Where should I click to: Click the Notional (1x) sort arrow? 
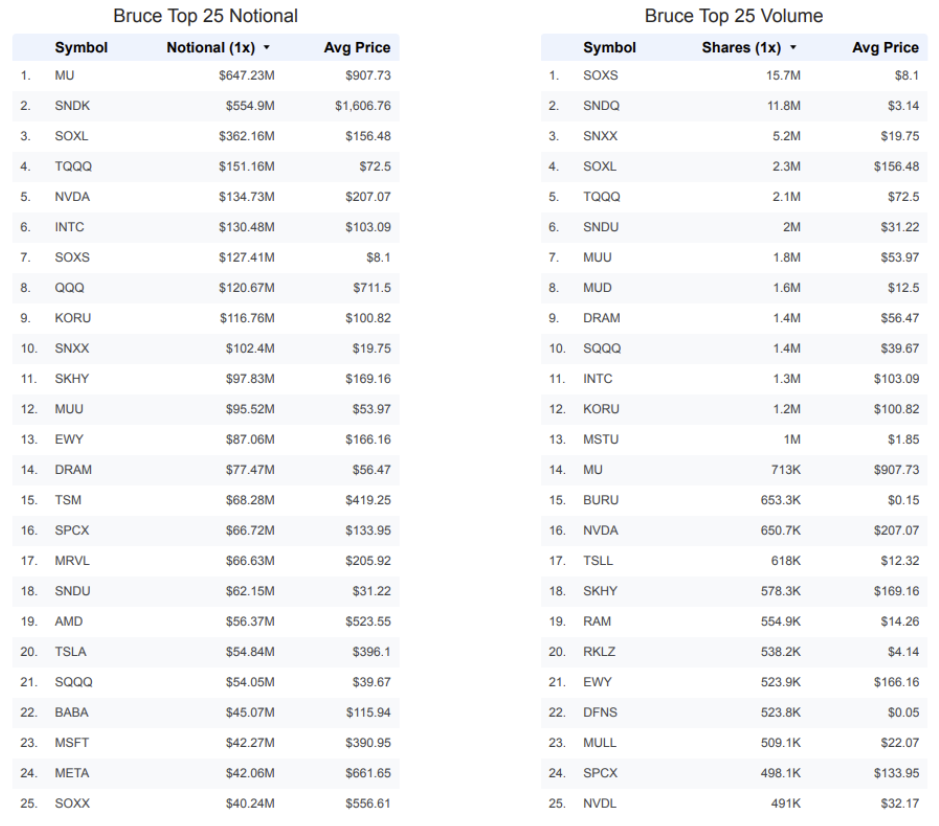pos(266,47)
